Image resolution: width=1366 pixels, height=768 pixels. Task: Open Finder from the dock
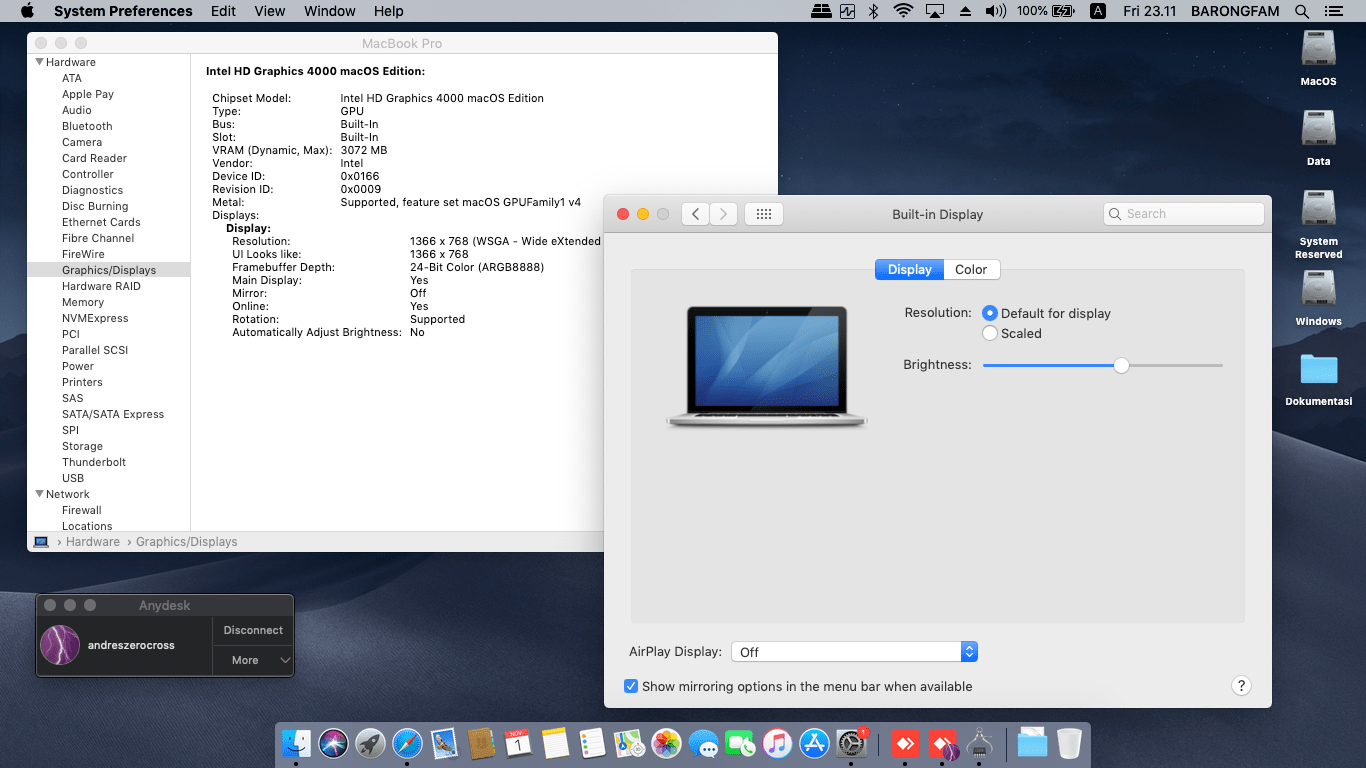coord(296,743)
